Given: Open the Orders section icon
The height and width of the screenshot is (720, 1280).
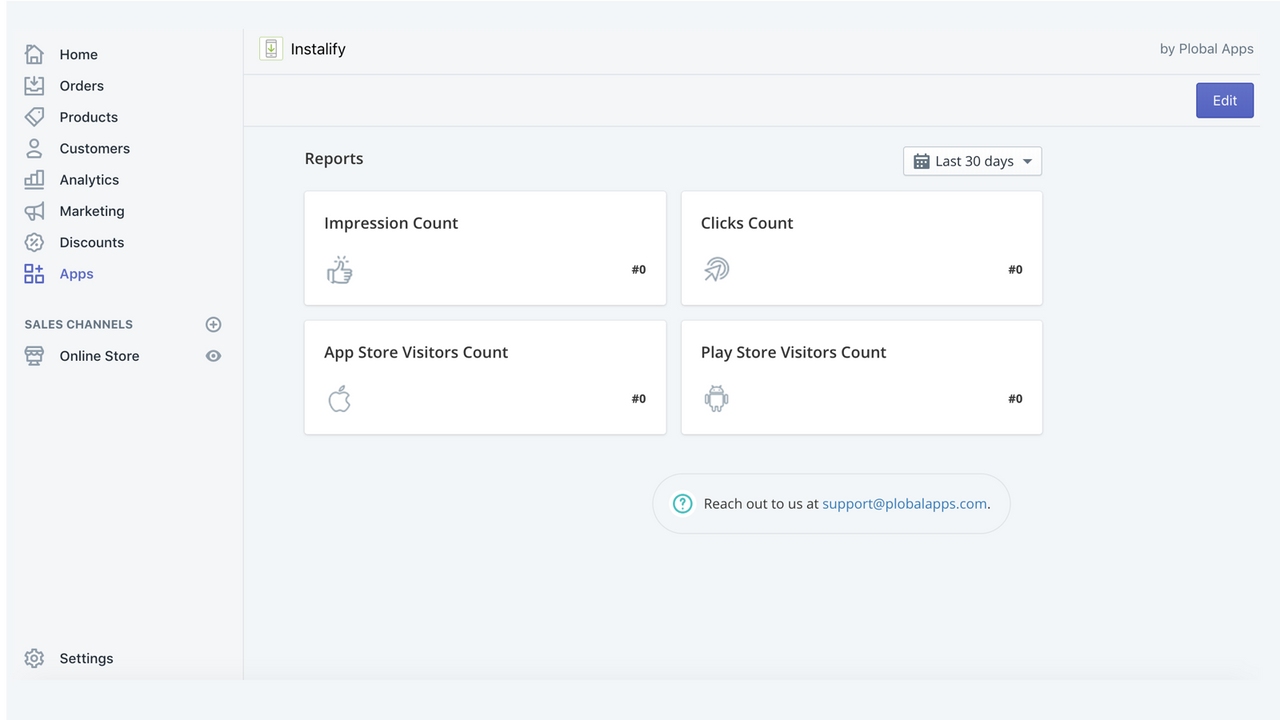Looking at the screenshot, I should click(33, 85).
